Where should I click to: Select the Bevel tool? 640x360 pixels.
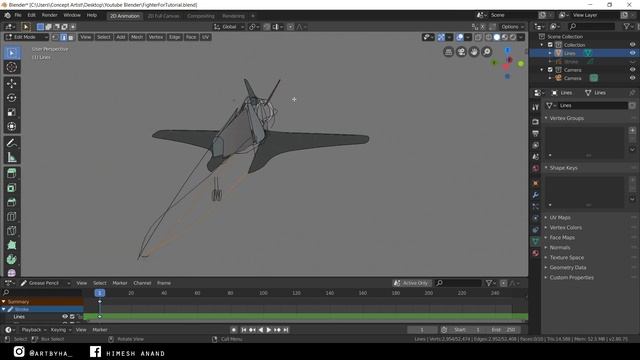click(x=11, y=202)
